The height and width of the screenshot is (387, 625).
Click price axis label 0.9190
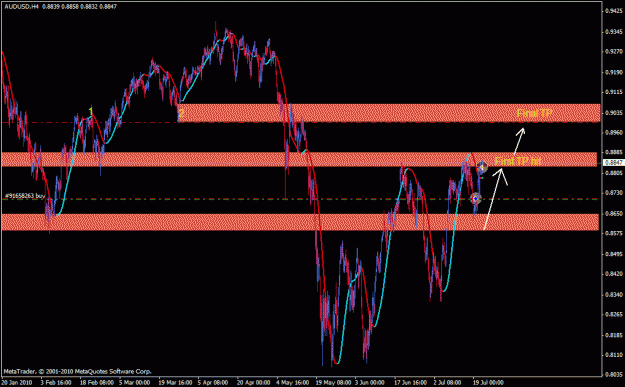tap(614, 72)
